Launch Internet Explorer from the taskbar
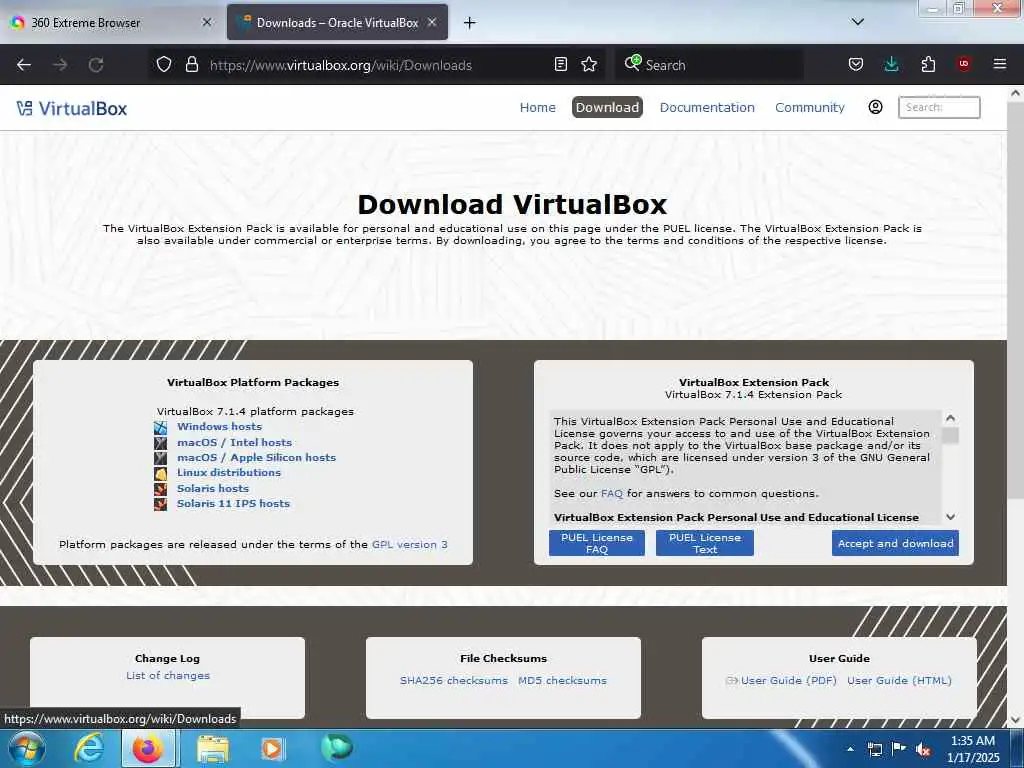The image size is (1024, 768). click(89, 748)
